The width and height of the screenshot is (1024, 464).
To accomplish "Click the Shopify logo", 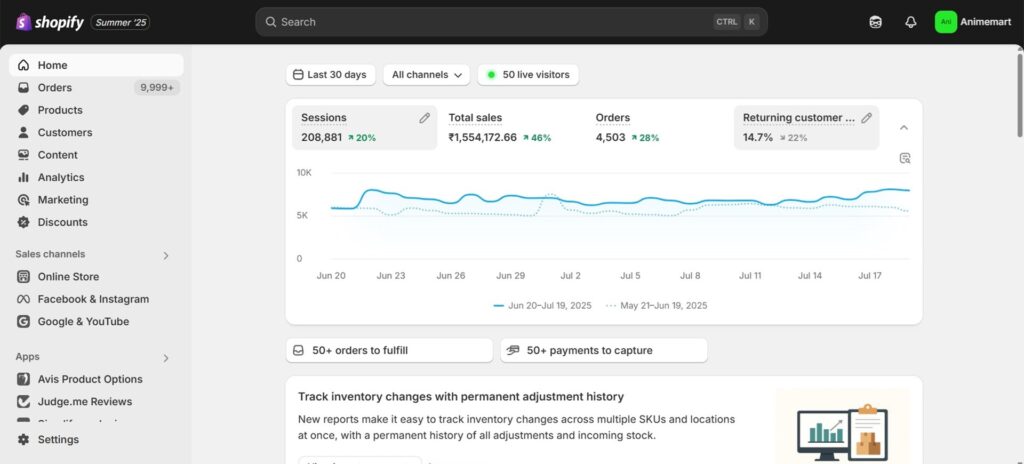I will [x=50, y=22].
